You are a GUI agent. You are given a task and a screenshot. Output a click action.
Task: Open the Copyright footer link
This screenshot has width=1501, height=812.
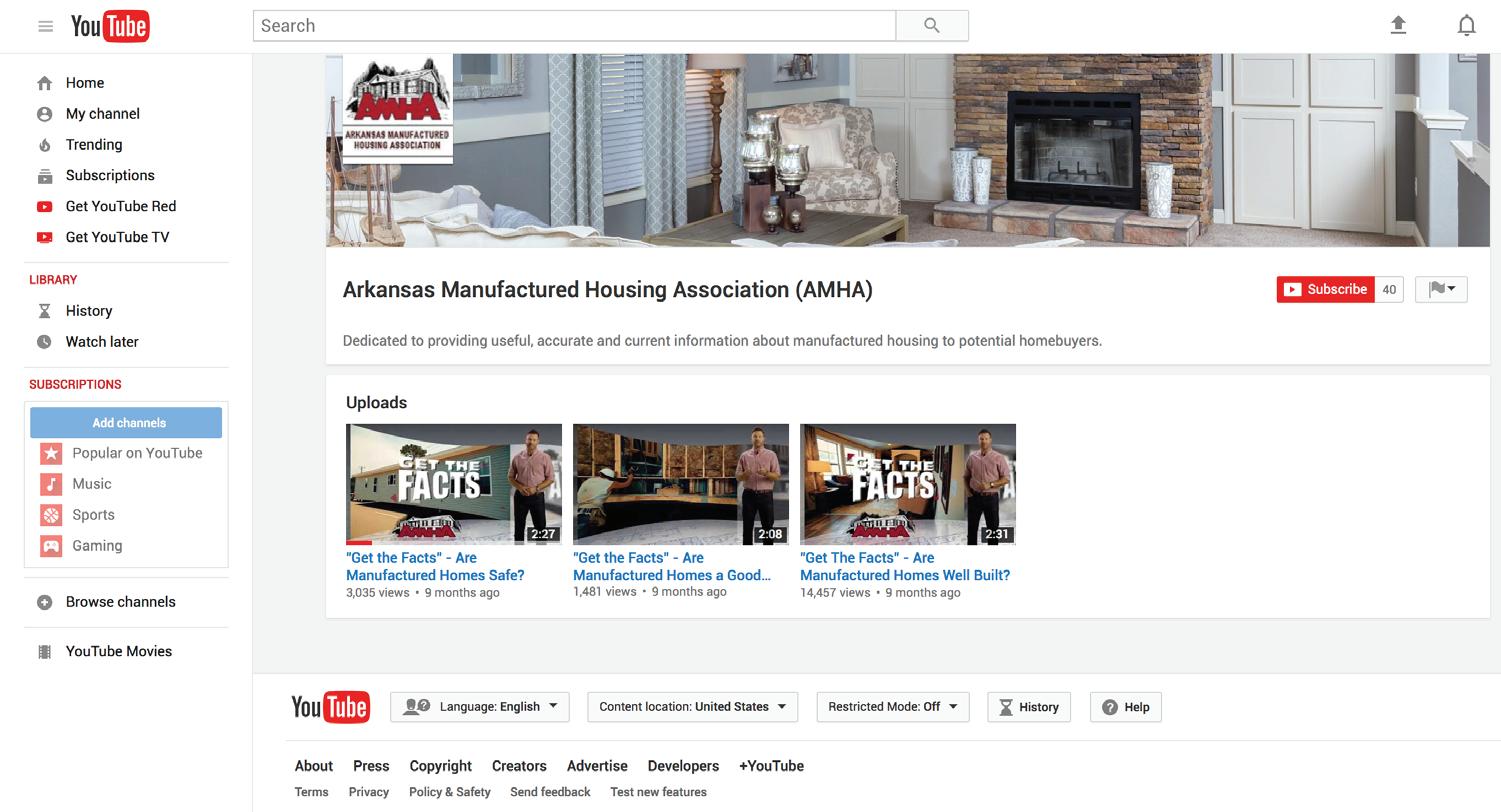(x=440, y=766)
